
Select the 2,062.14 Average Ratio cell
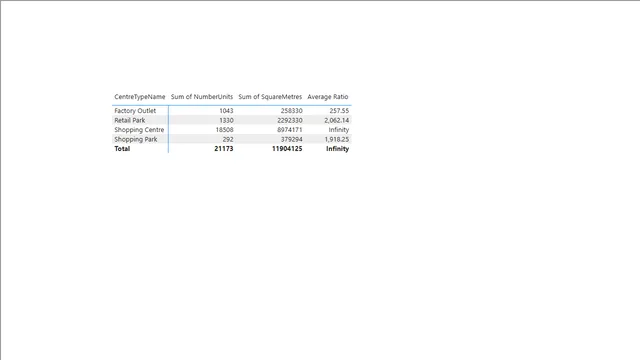(x=337, y=120)
